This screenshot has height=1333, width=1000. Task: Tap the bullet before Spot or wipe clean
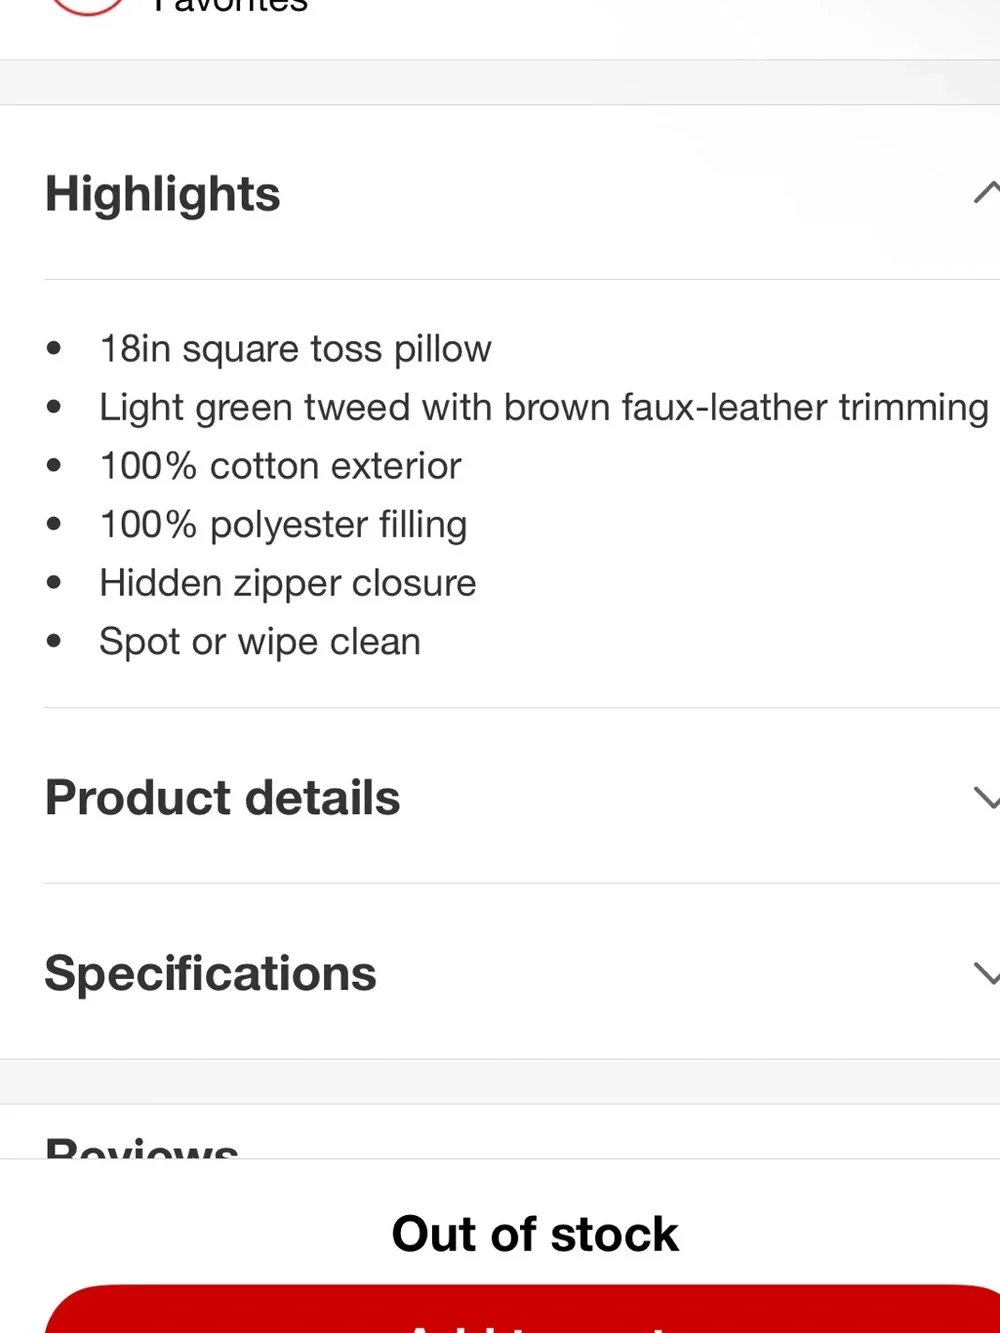[54, 641]
